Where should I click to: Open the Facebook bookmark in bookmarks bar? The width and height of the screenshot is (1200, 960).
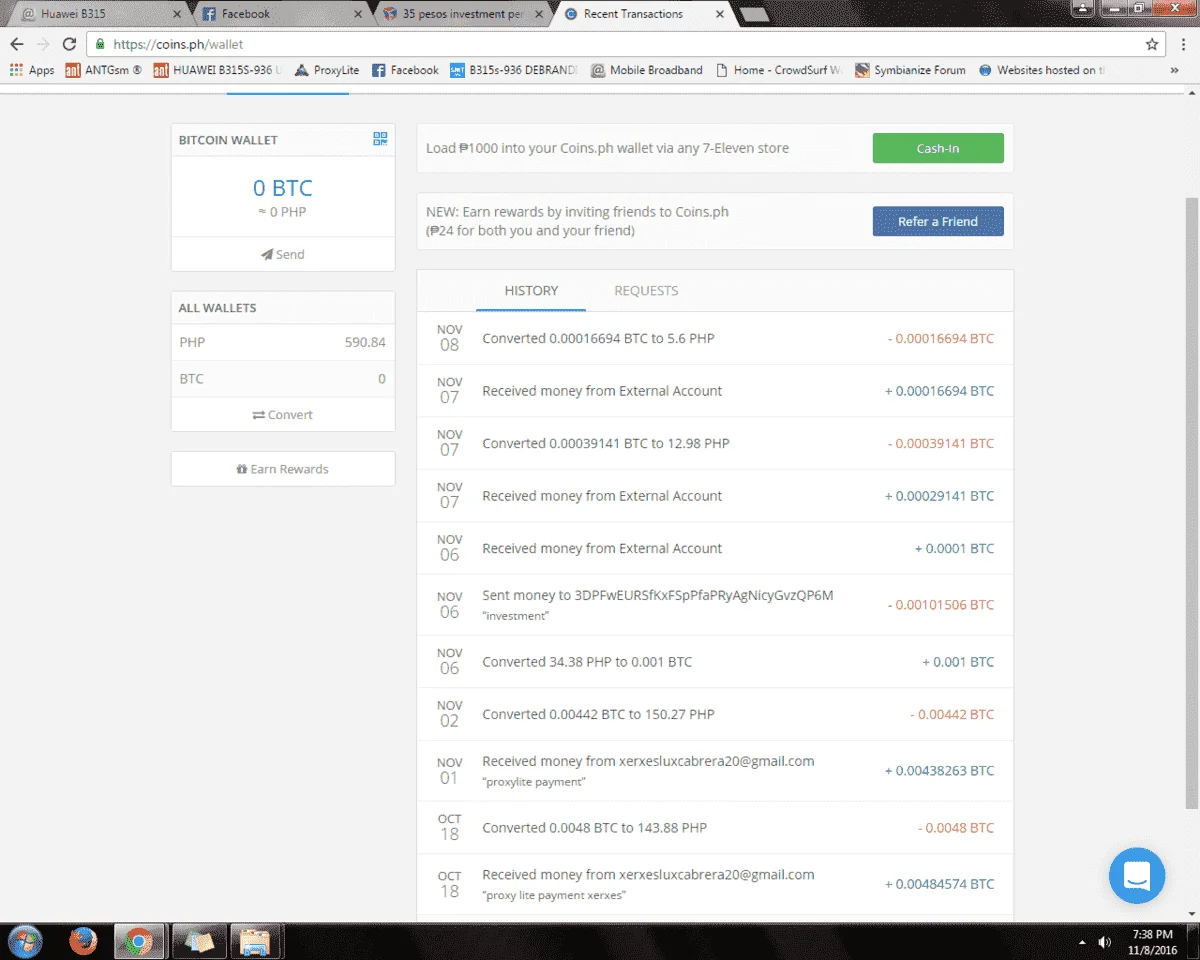(x=405, y=70)
